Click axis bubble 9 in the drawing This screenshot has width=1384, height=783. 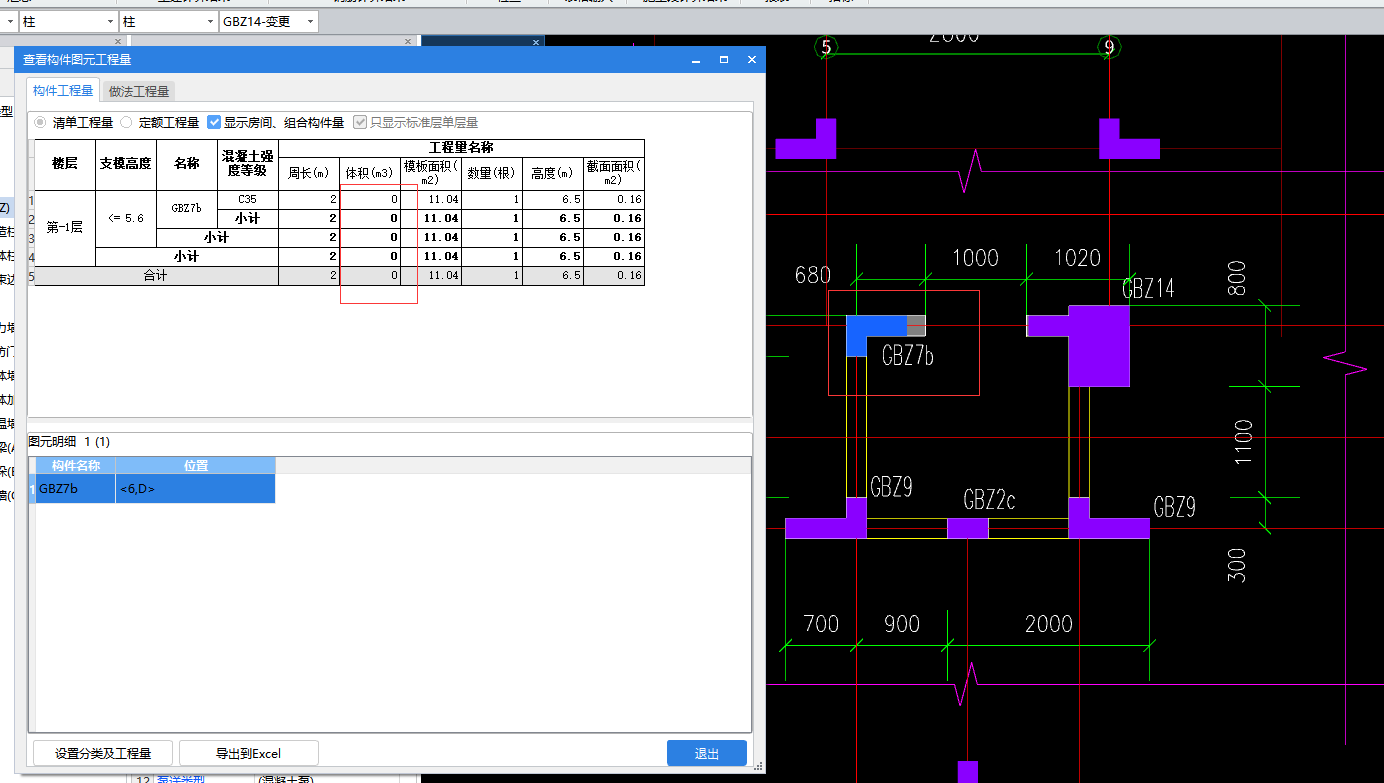(1108, 47)
